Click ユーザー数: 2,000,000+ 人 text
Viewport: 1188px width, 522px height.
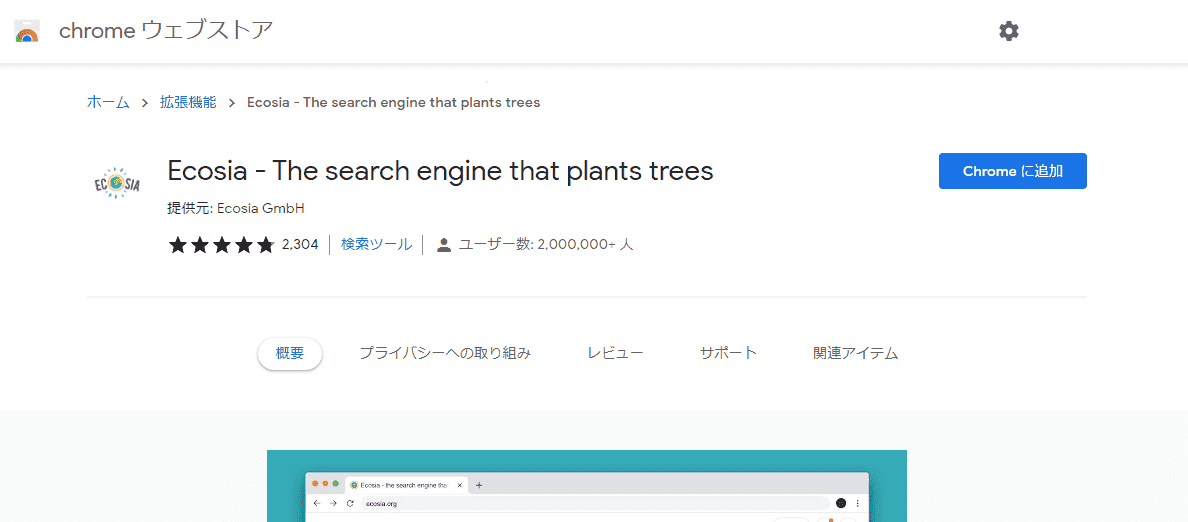[546, 245]
